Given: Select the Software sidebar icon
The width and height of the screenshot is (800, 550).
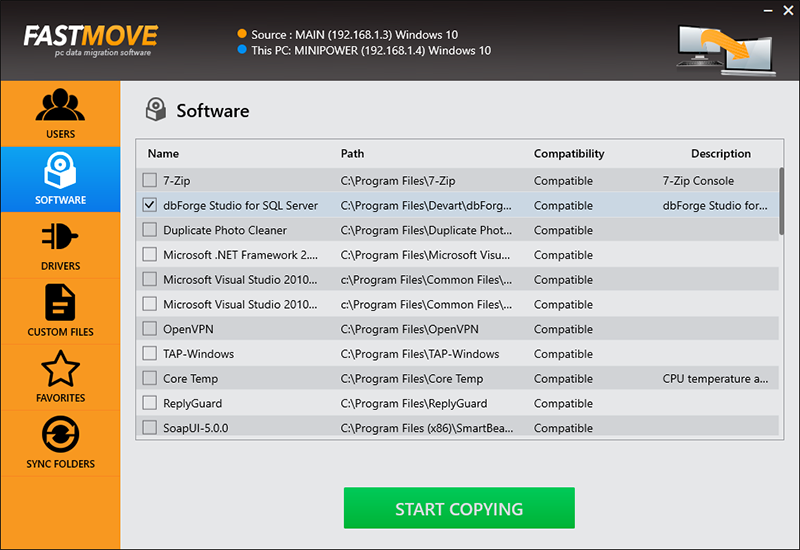Looking at the screenshot, I should [x=60, y=169].
